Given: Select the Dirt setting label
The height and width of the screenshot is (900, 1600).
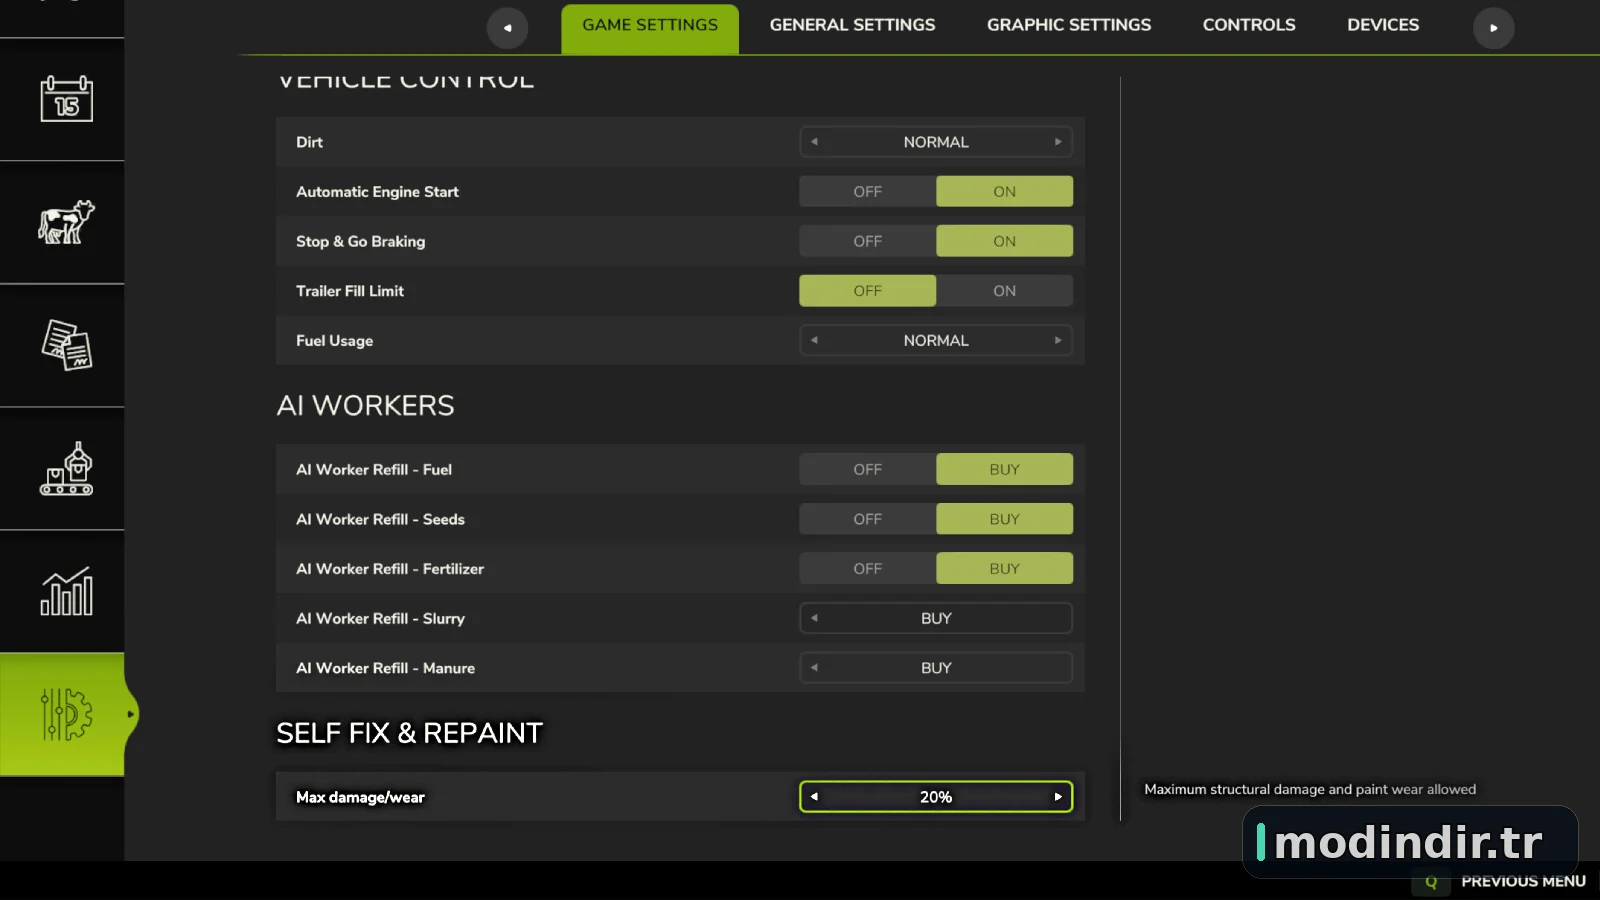Looking at the screenshot, I should (x=309, y=142).
